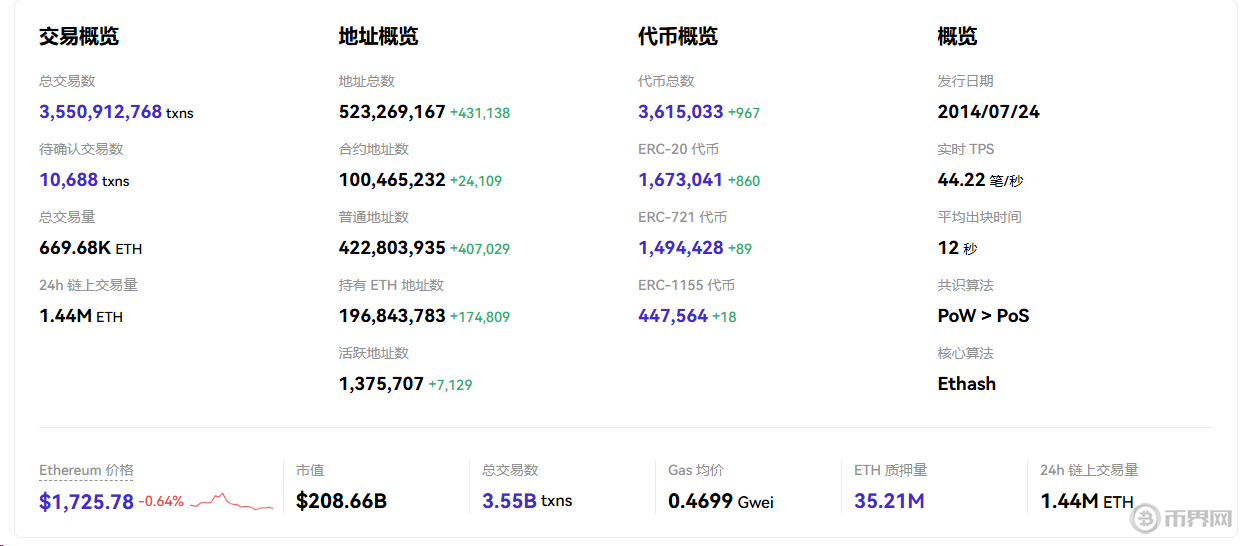
Task: Select the +174,809 holder change
Action: (480, 317)
